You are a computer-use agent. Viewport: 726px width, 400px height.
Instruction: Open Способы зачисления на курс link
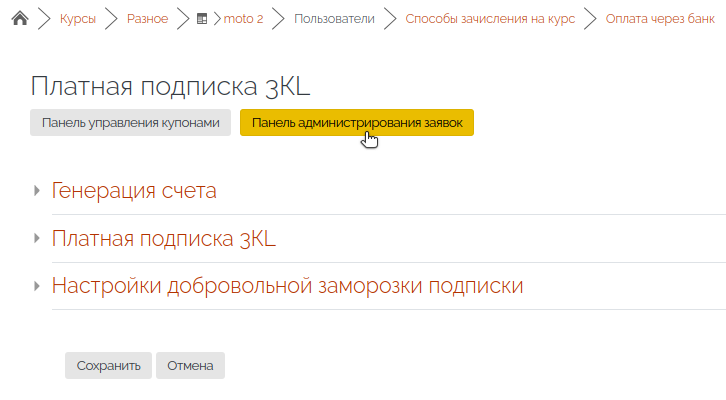pyautogui.click(x=490, y=19)
